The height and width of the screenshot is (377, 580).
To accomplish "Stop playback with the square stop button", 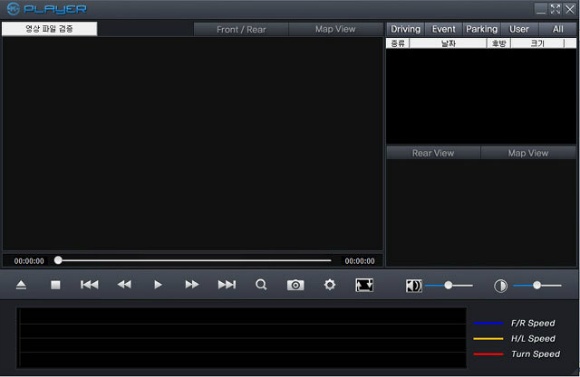I will click(x=55, y=285).
